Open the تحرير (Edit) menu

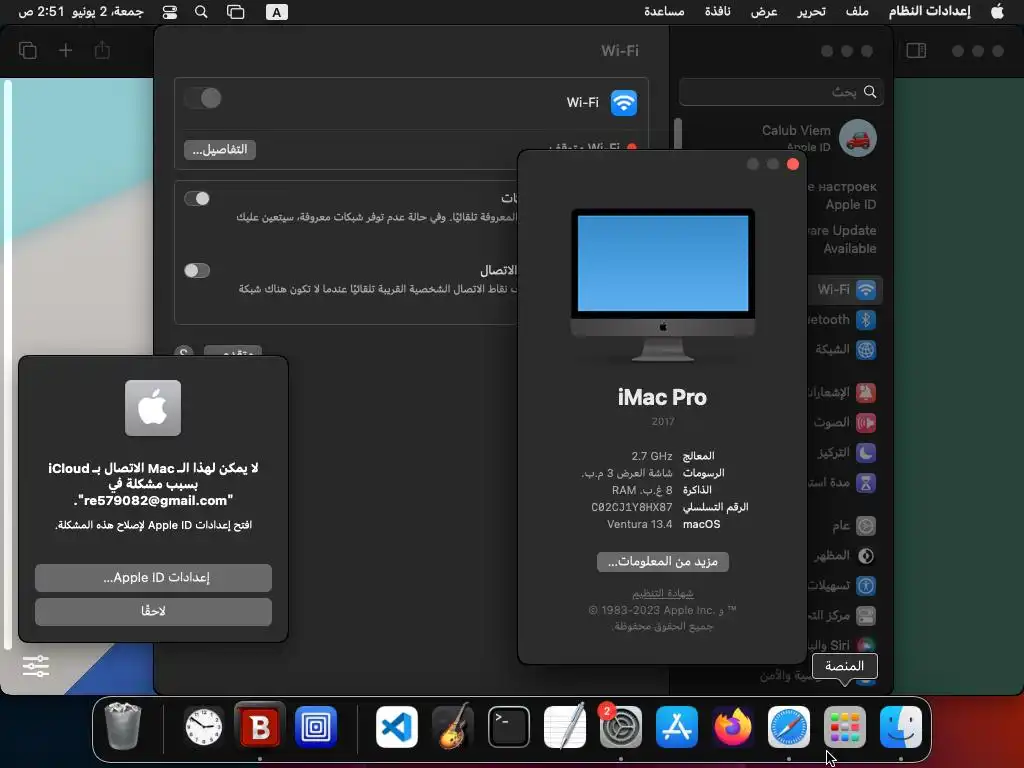coord(811,11)
